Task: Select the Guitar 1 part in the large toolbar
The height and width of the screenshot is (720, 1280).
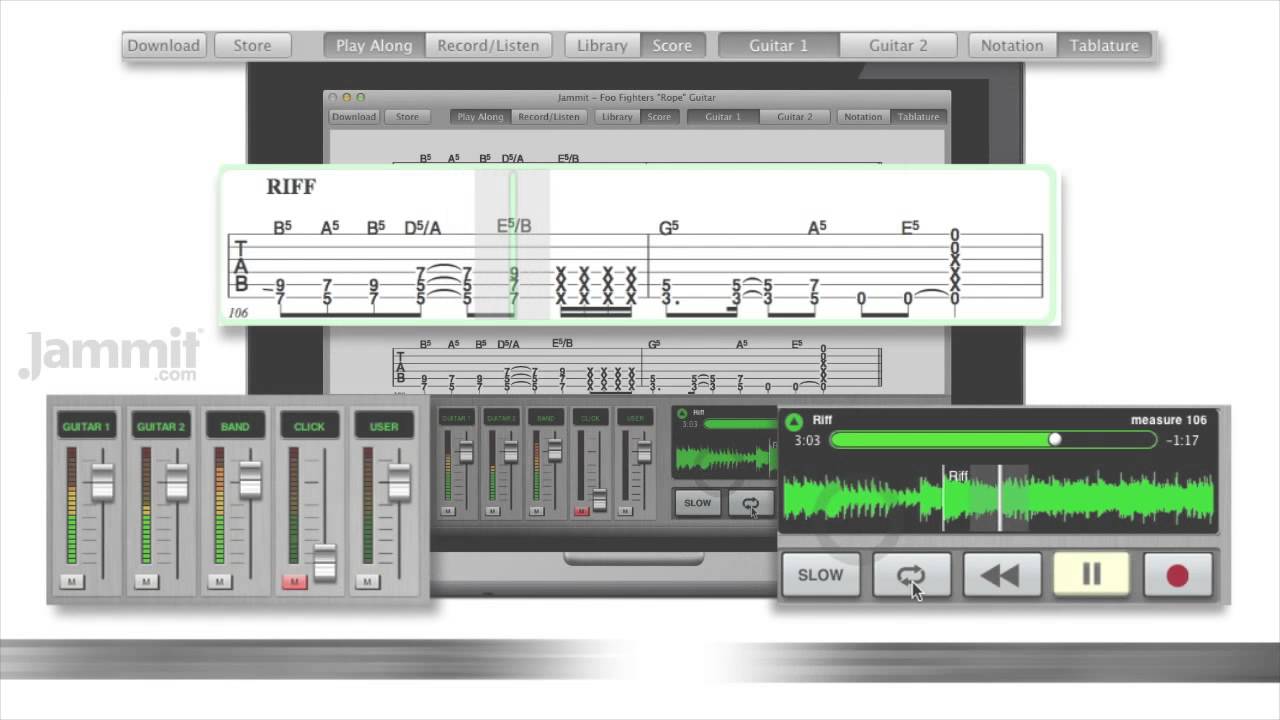Action: point(779,45)
